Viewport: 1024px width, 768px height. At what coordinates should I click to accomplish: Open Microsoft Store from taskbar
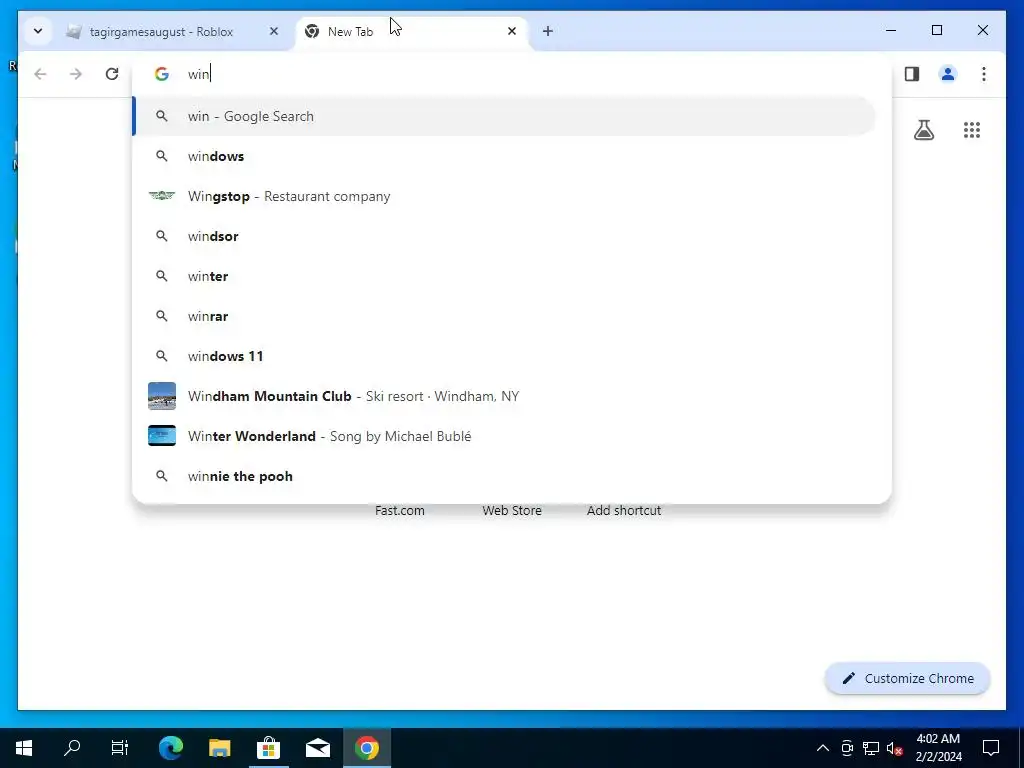pyautogui.click(x=268, y=748)
